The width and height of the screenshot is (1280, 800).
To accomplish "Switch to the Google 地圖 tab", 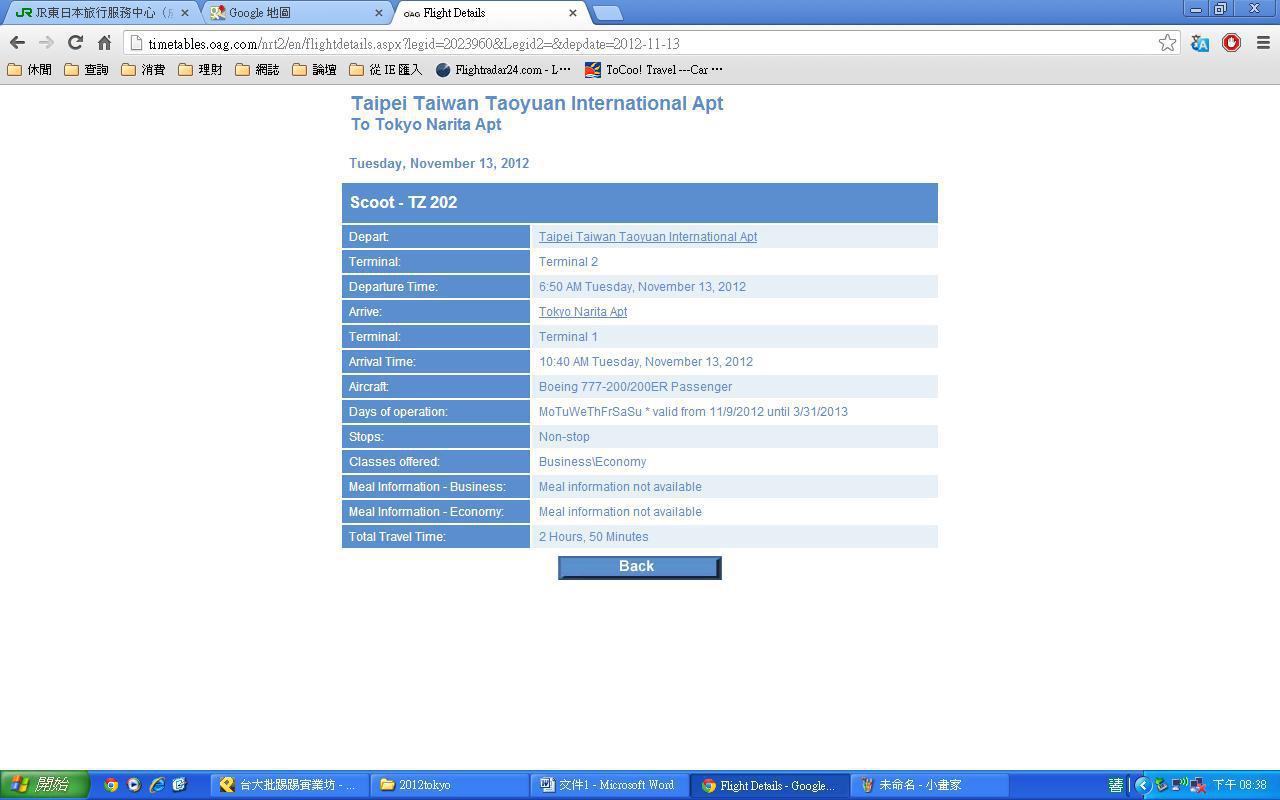I will [x=296, y=13].
